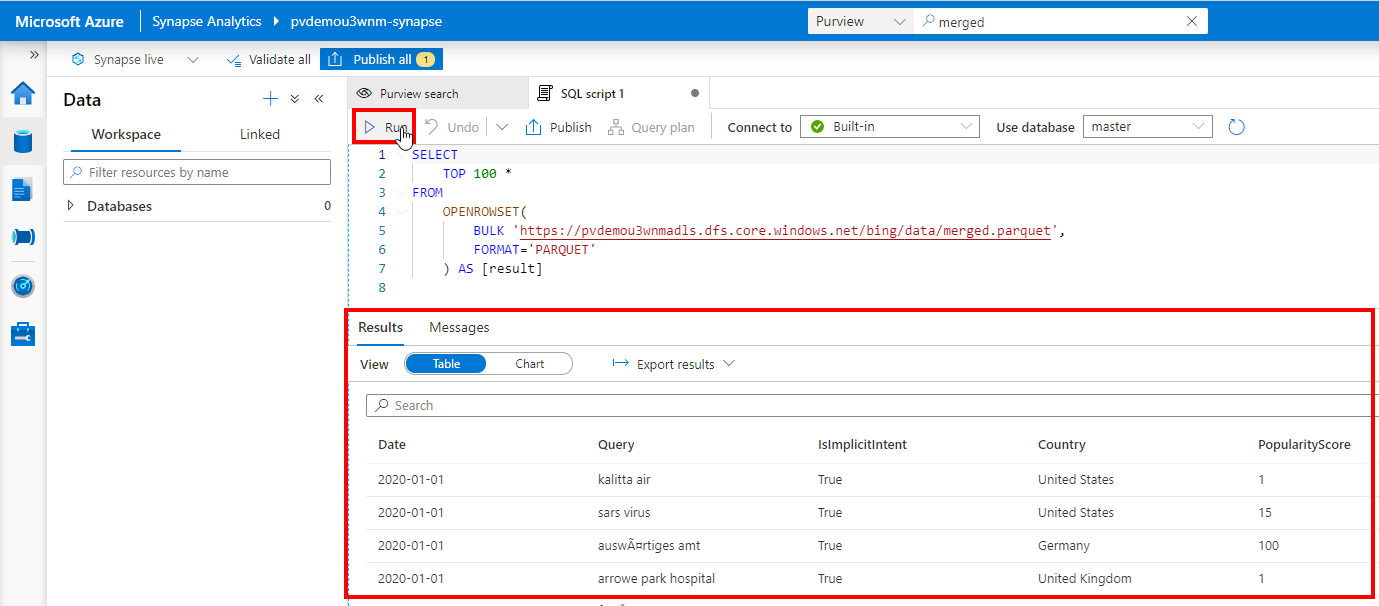
Task: Expand all items in Data panel
Action: point(295,99)
